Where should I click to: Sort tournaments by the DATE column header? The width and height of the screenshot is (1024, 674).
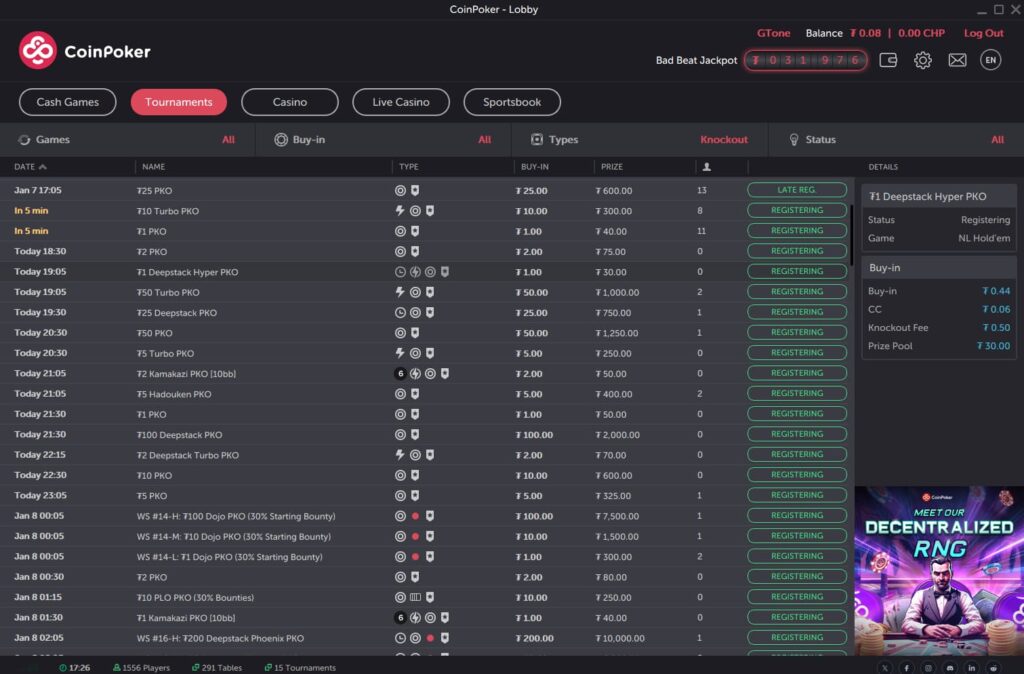tap(32, 166)
